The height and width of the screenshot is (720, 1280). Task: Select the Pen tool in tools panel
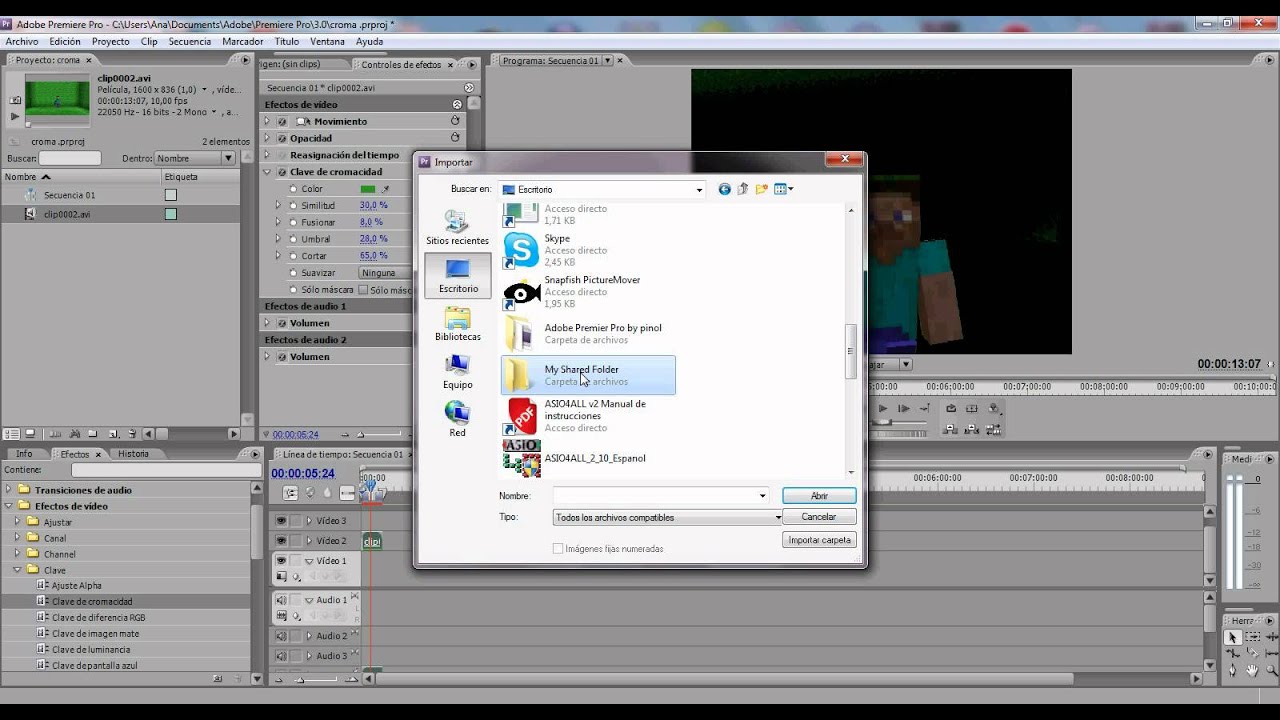[1232, 671]
